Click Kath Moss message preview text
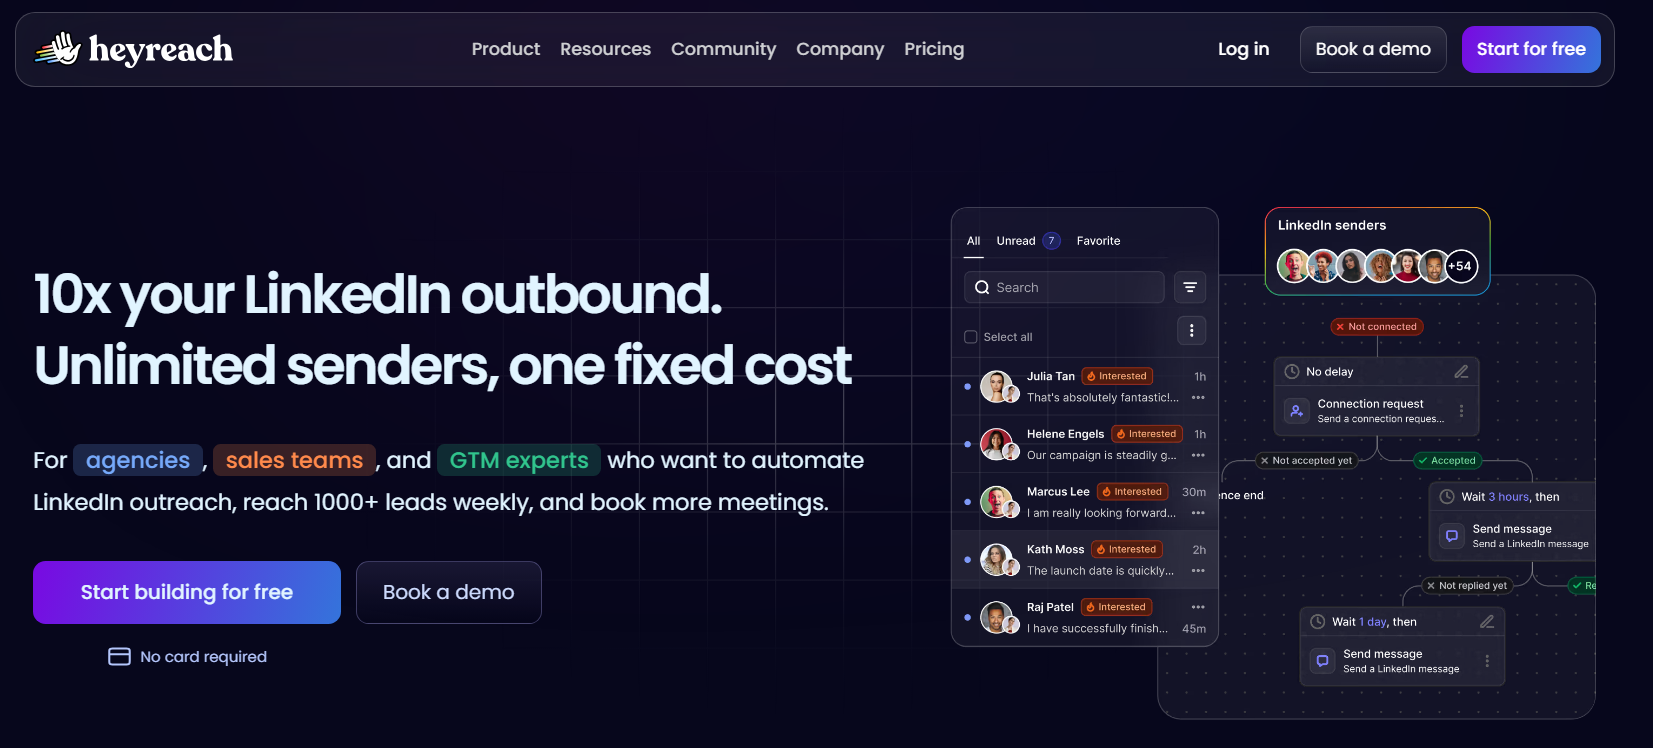Image resolution: width=1653 pixels, height=748 pixels. (1100, 571)
